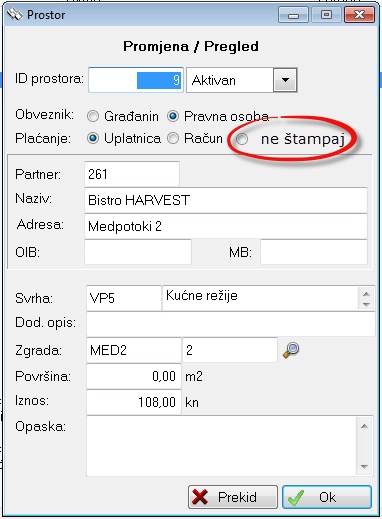
Task: Select the Račun payment radio button
Action: [x=173, y=138]
